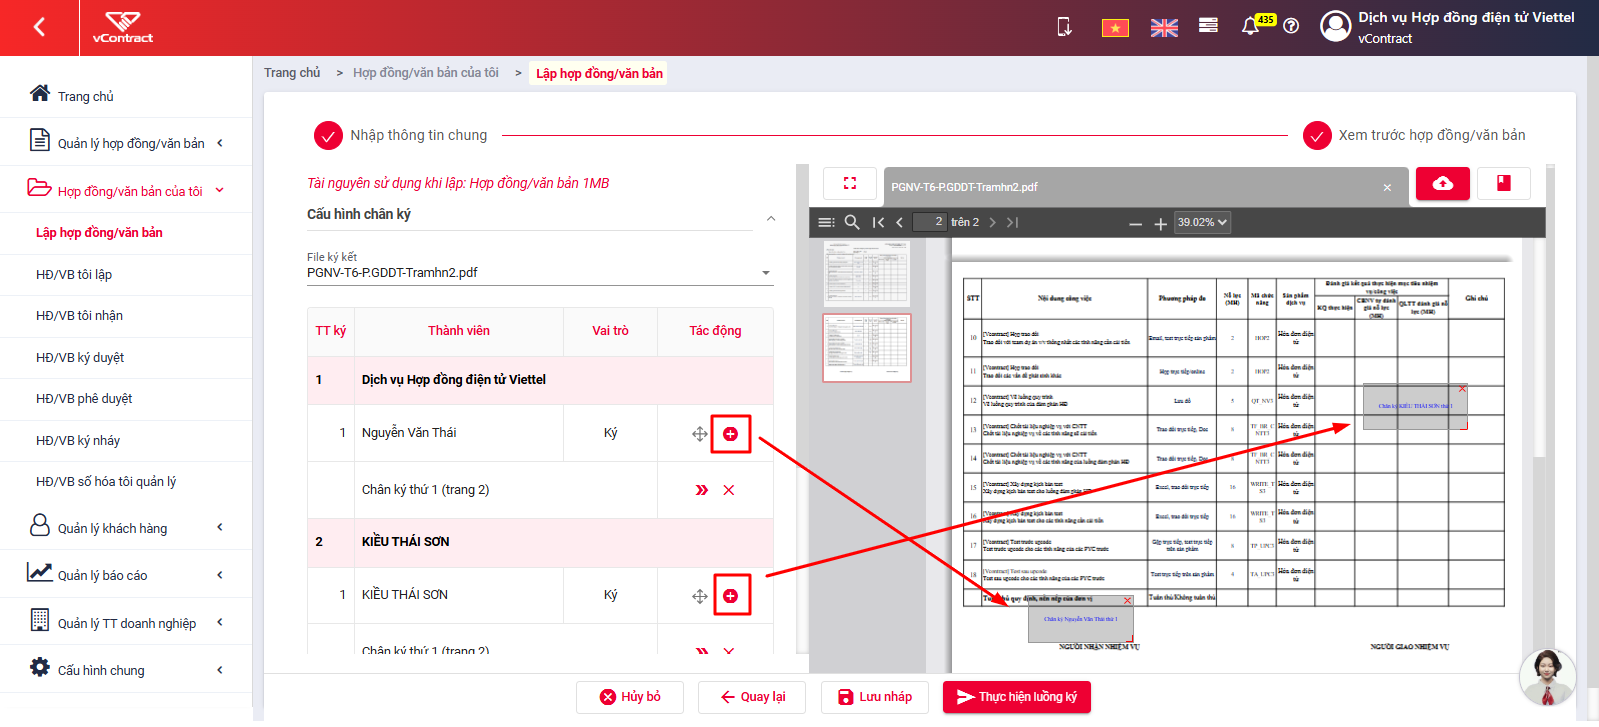Add signature position for Nguyễn Văn Thái
Viewport: 1599px width, 727px height.
pyautogui.click(x=730, y=434)
